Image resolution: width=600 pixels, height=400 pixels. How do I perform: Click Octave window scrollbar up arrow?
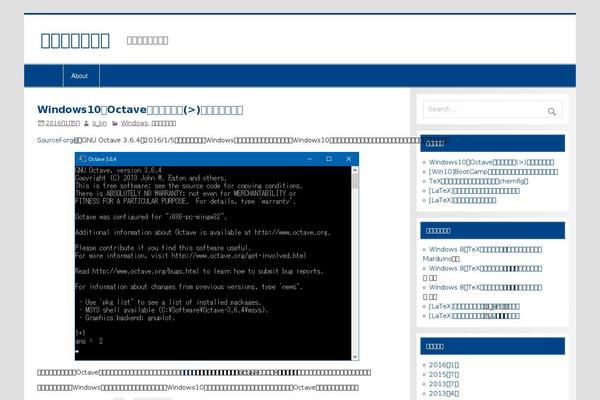(355, 170)
